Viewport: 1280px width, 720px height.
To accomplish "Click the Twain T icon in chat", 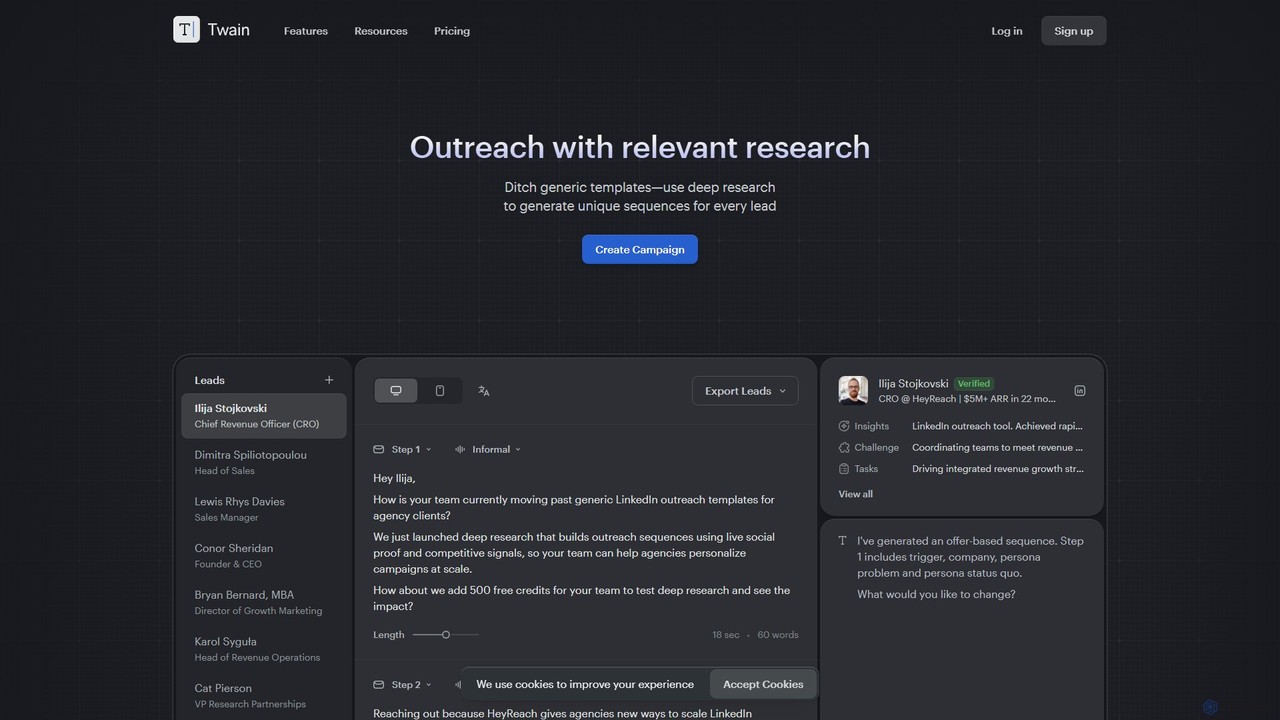I will click(x=842, y=541).
